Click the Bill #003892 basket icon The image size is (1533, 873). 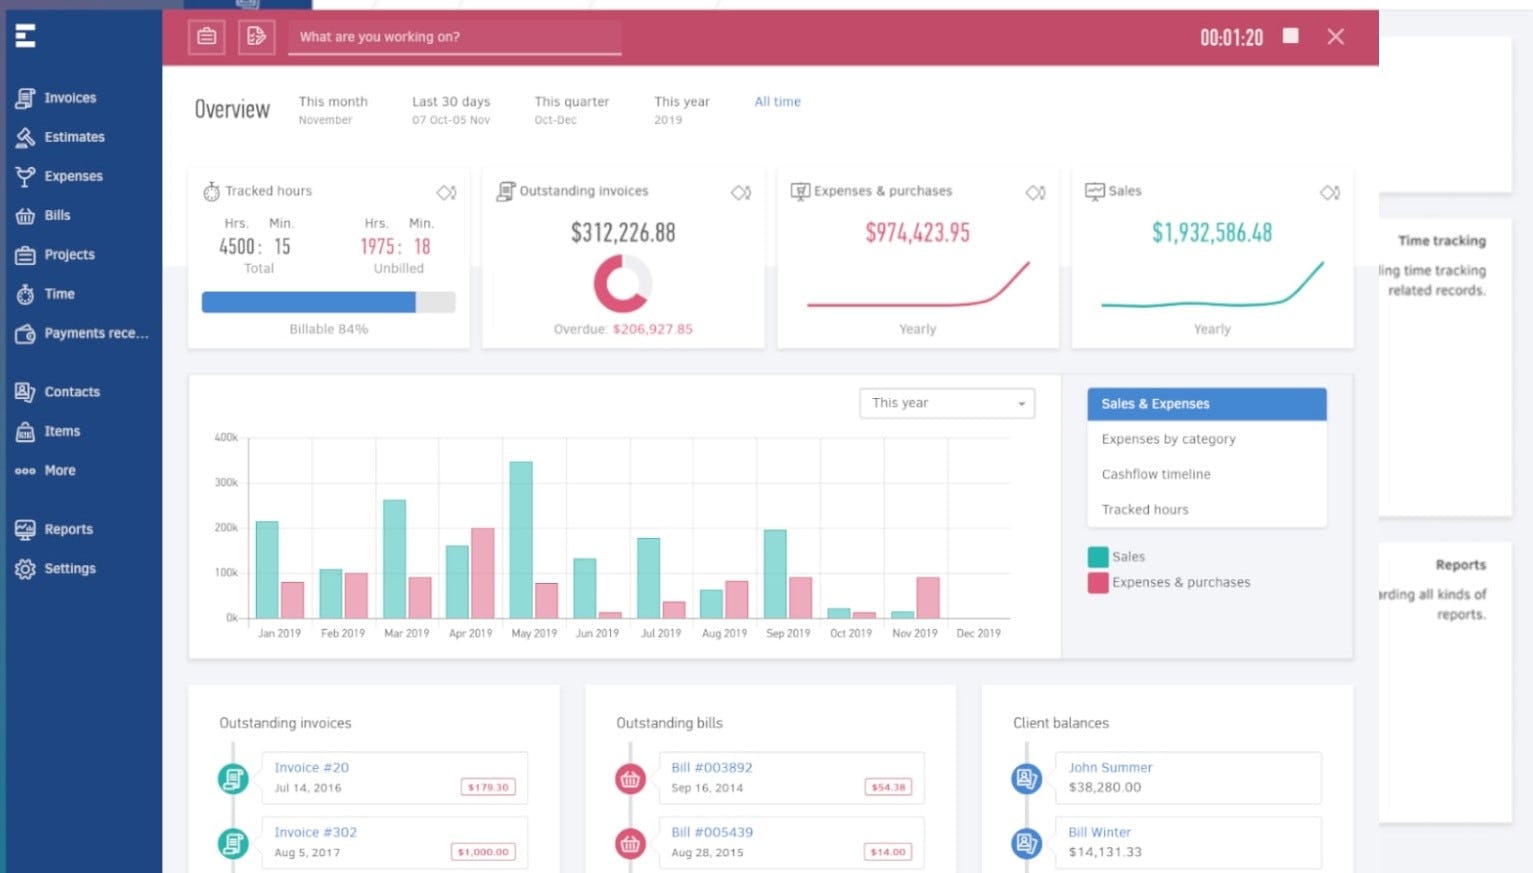pos(630,778)
